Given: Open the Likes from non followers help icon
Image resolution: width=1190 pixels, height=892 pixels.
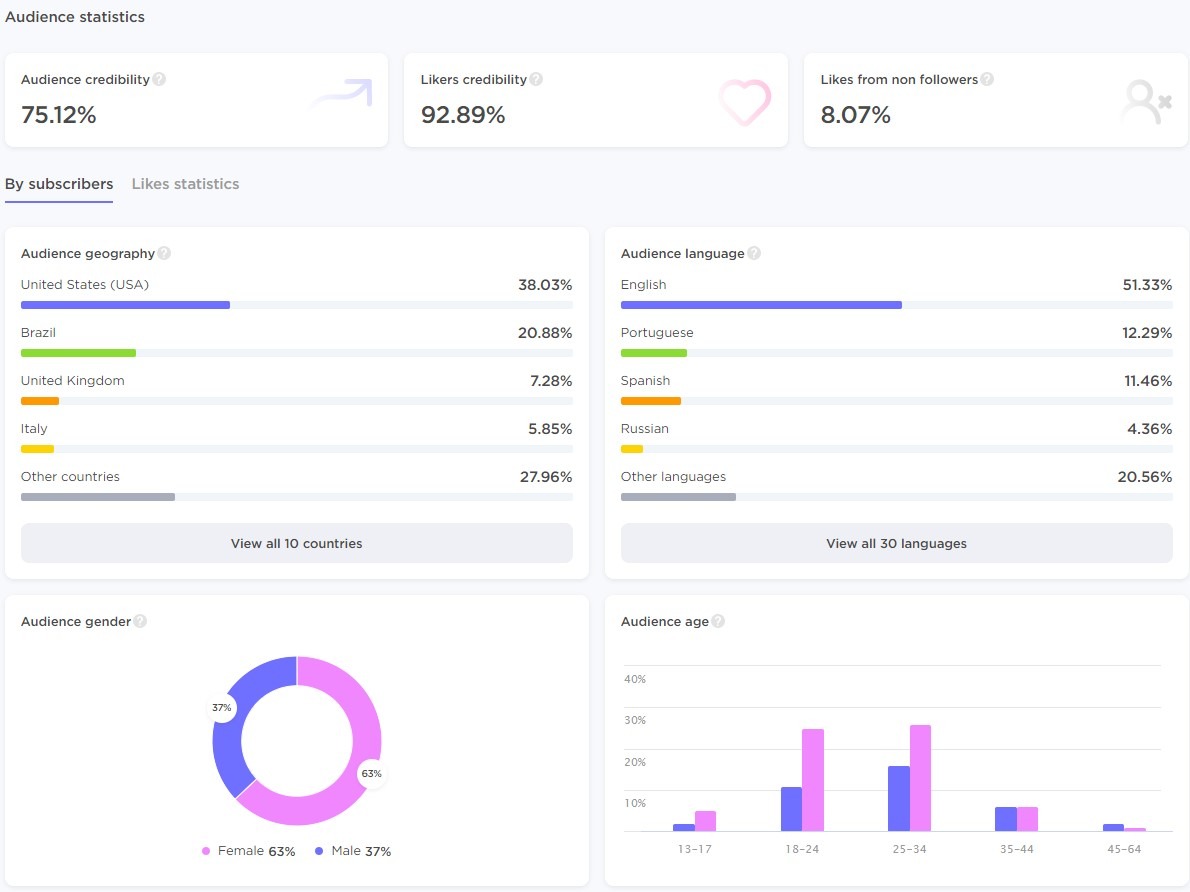Looking at the screenshot, I should click(x=987, y=79).
